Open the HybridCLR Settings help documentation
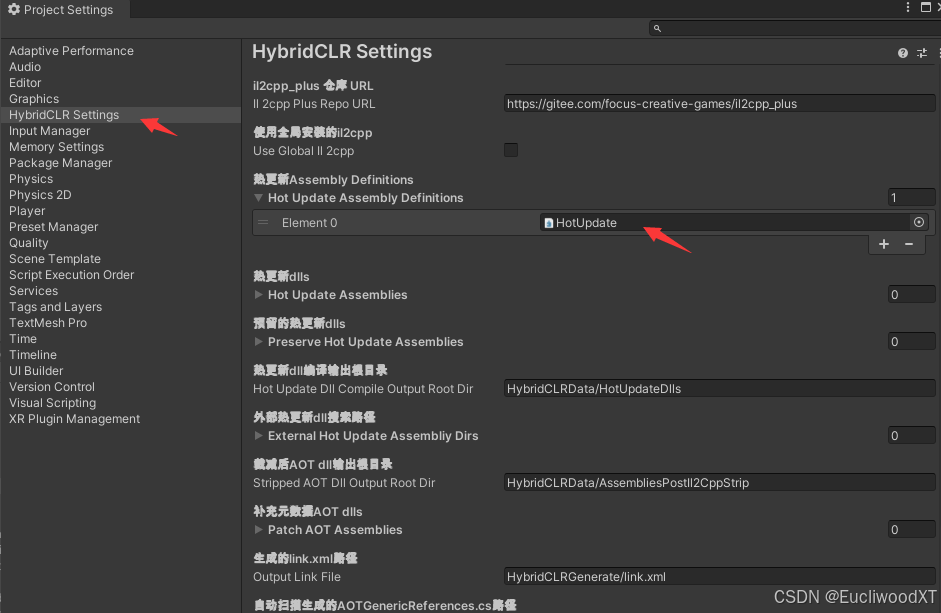Viewport: 941px width, 613px height. coord(901,52)
